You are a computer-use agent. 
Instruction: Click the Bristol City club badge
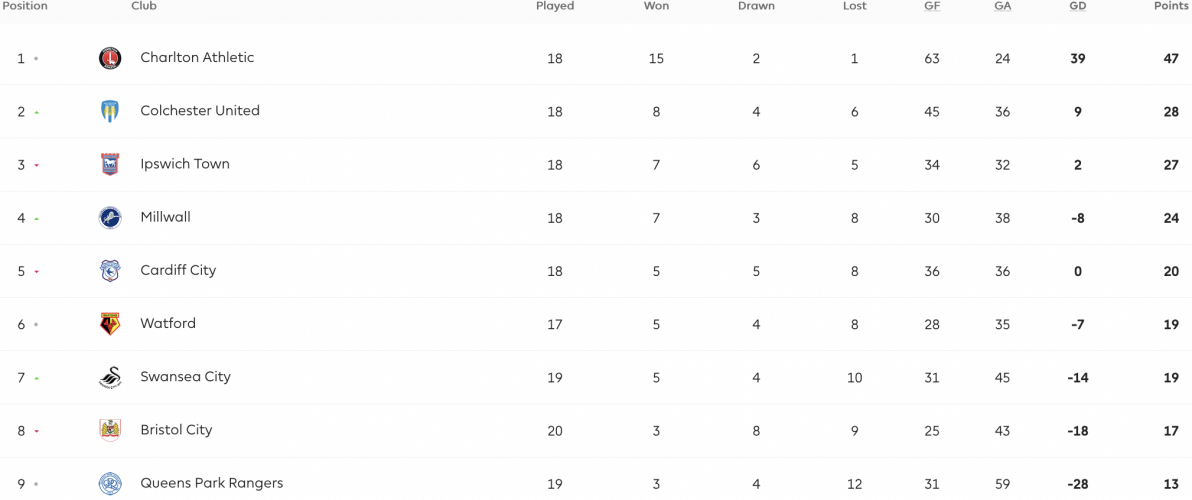pyautogui.click(x=110, y=431)
